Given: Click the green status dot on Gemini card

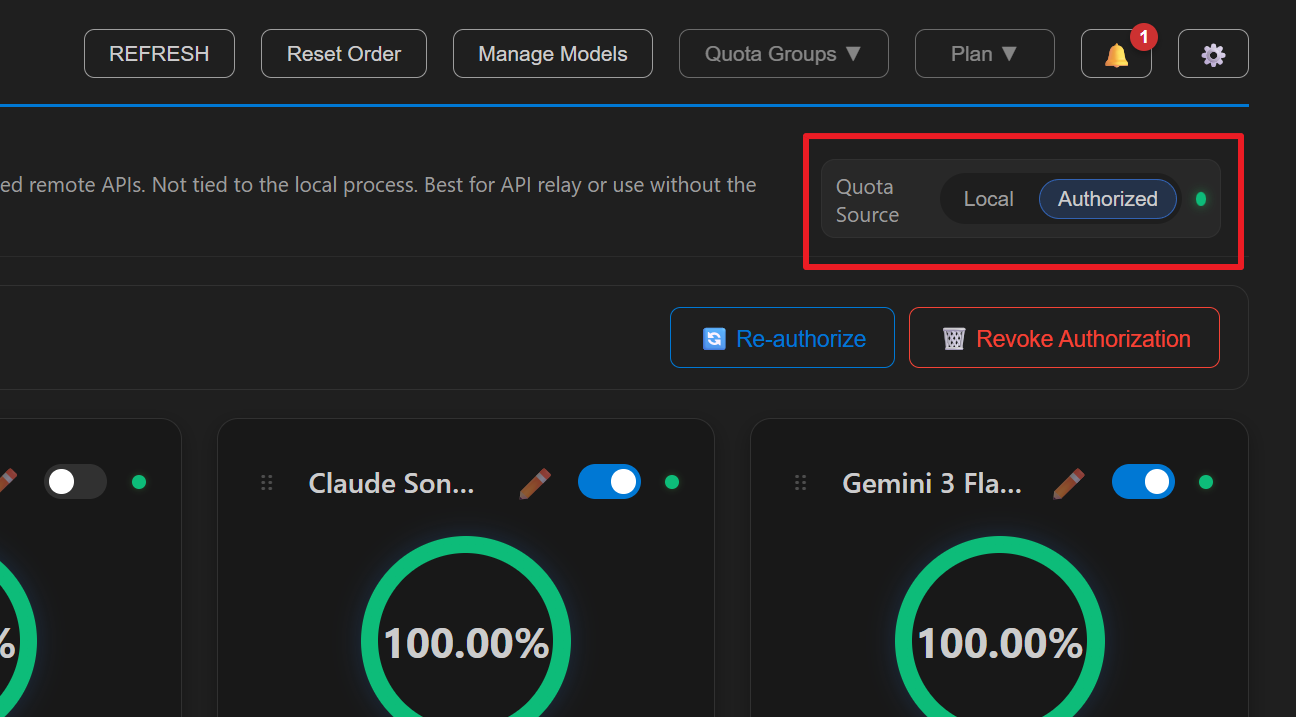Looking at the screenshot, I should click(1206, 483).
